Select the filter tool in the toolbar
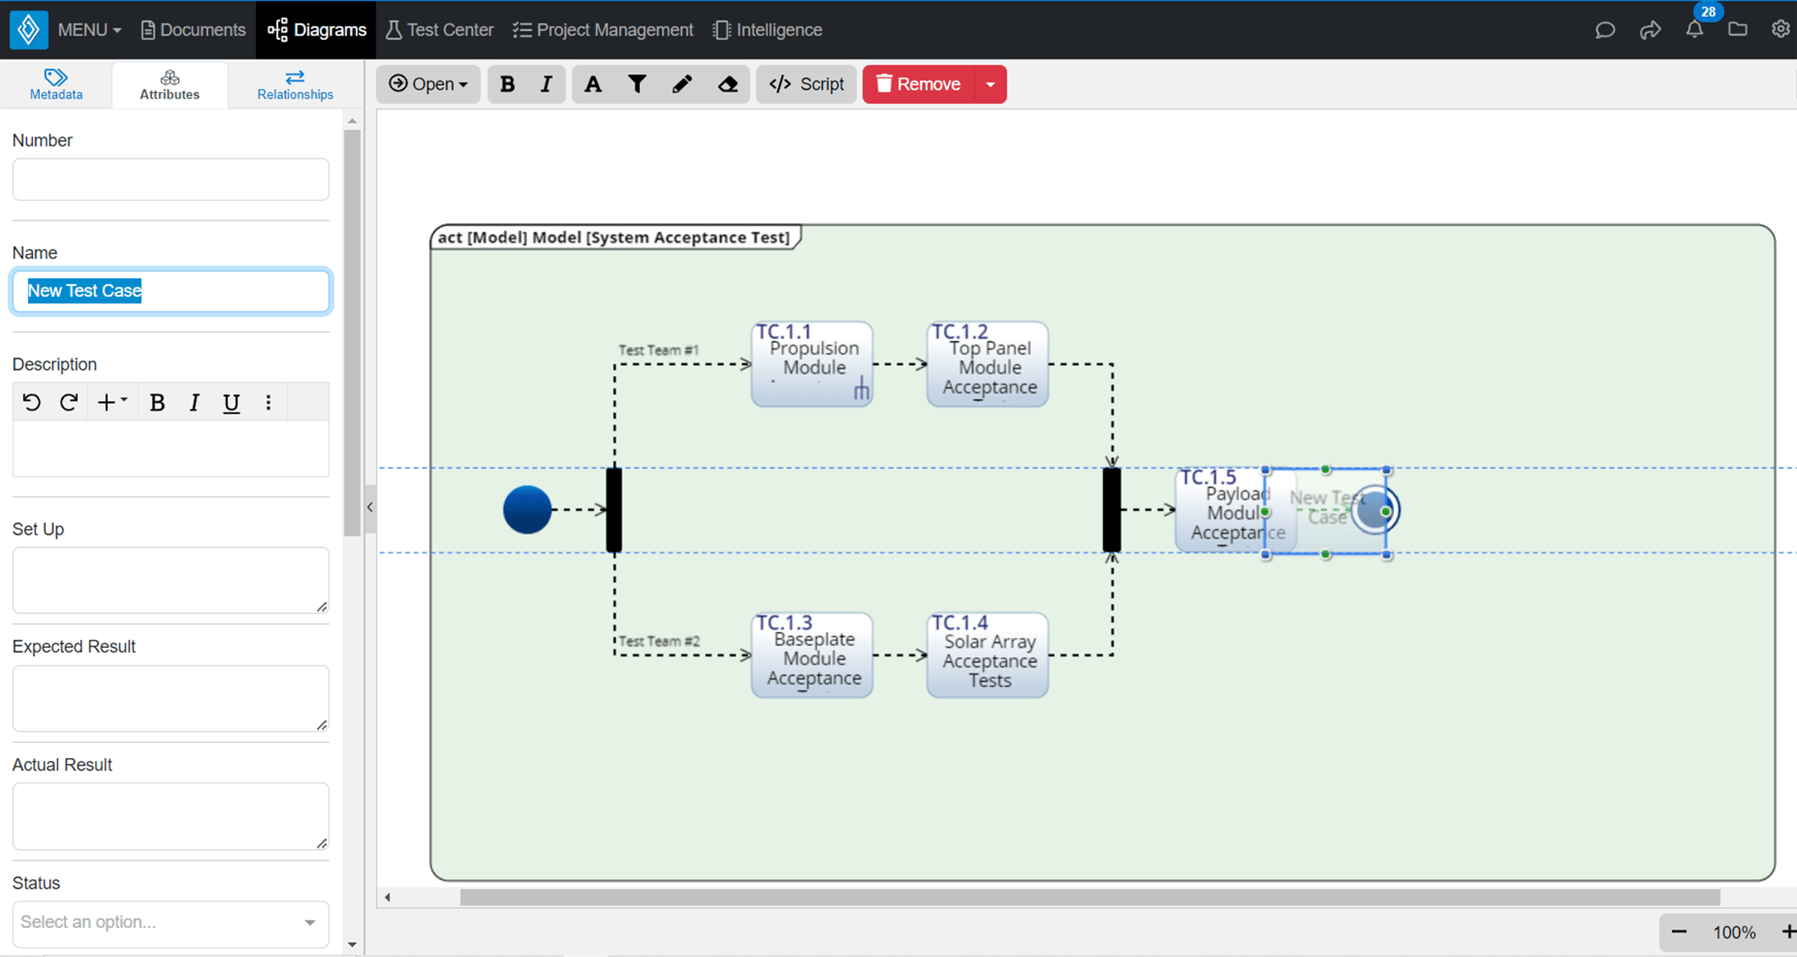The height and width of the screenshot is (957, 1797). coord(637,84)
